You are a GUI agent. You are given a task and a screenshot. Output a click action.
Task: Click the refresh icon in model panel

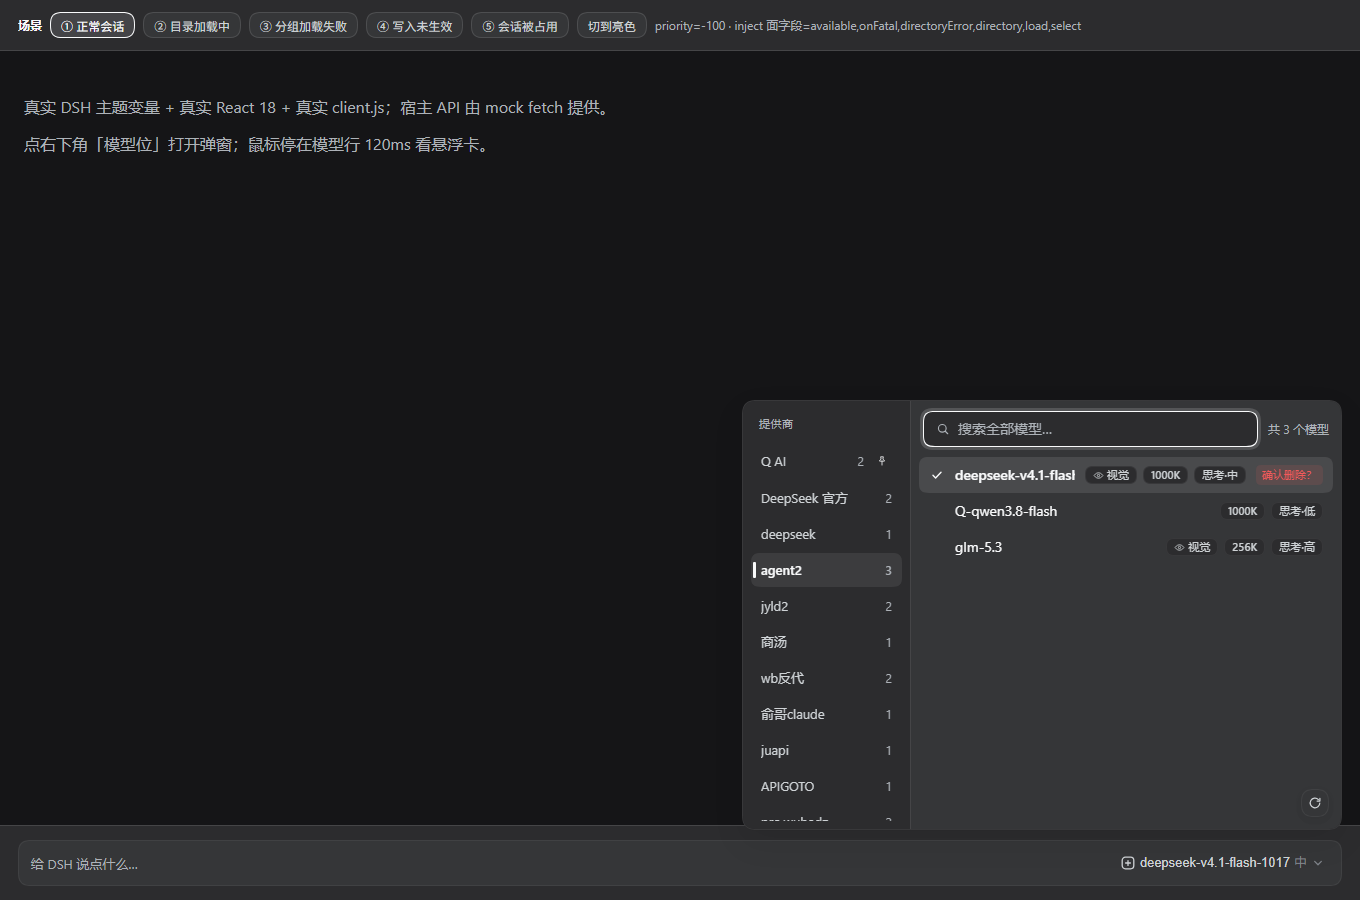(x=1315, y=802)
